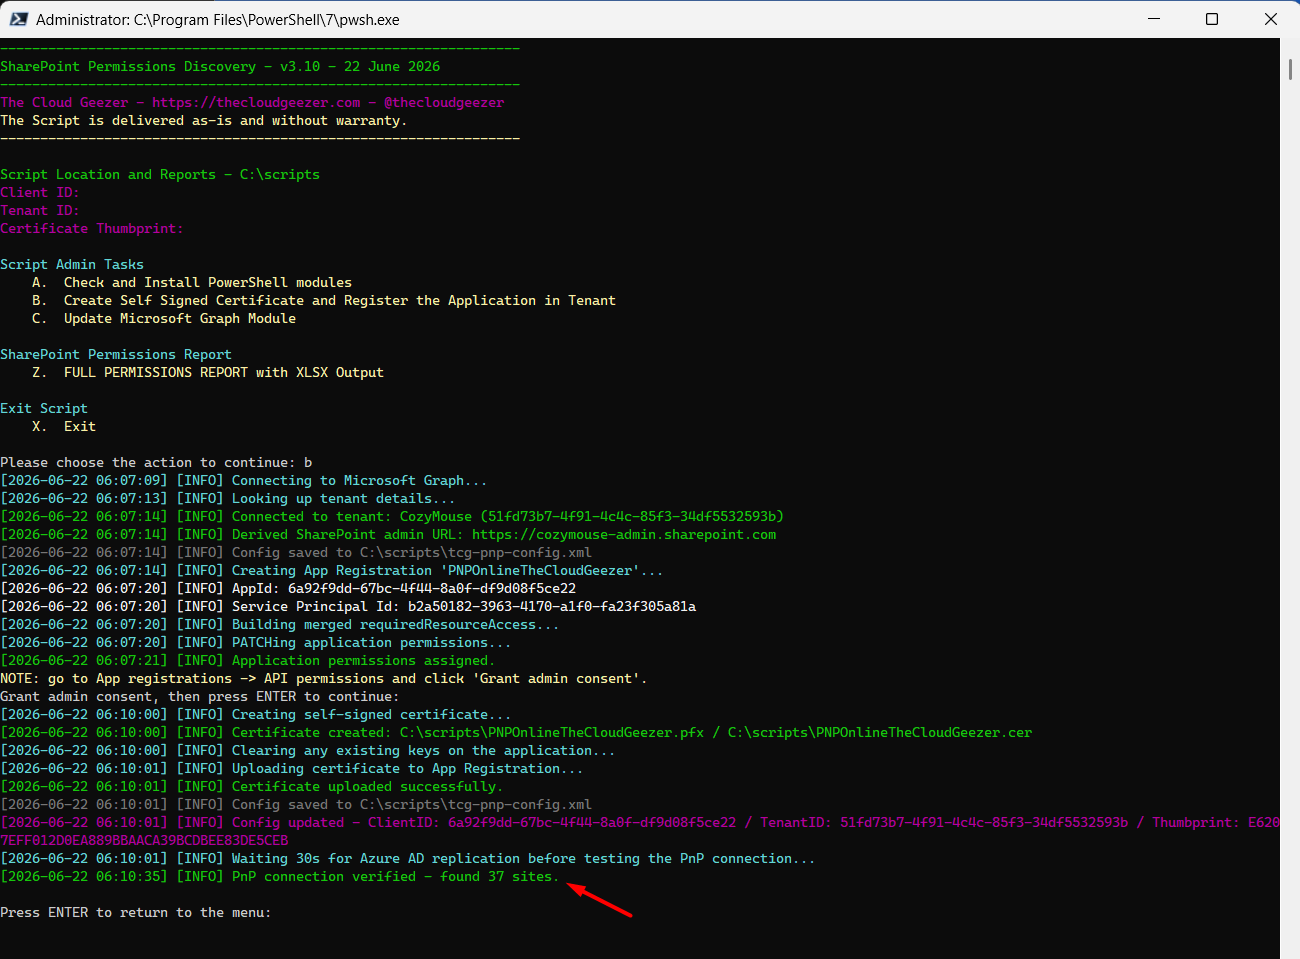
Task: Click 'The Script is delivered as-is and without warranty.' line
Action: (204, 120)
